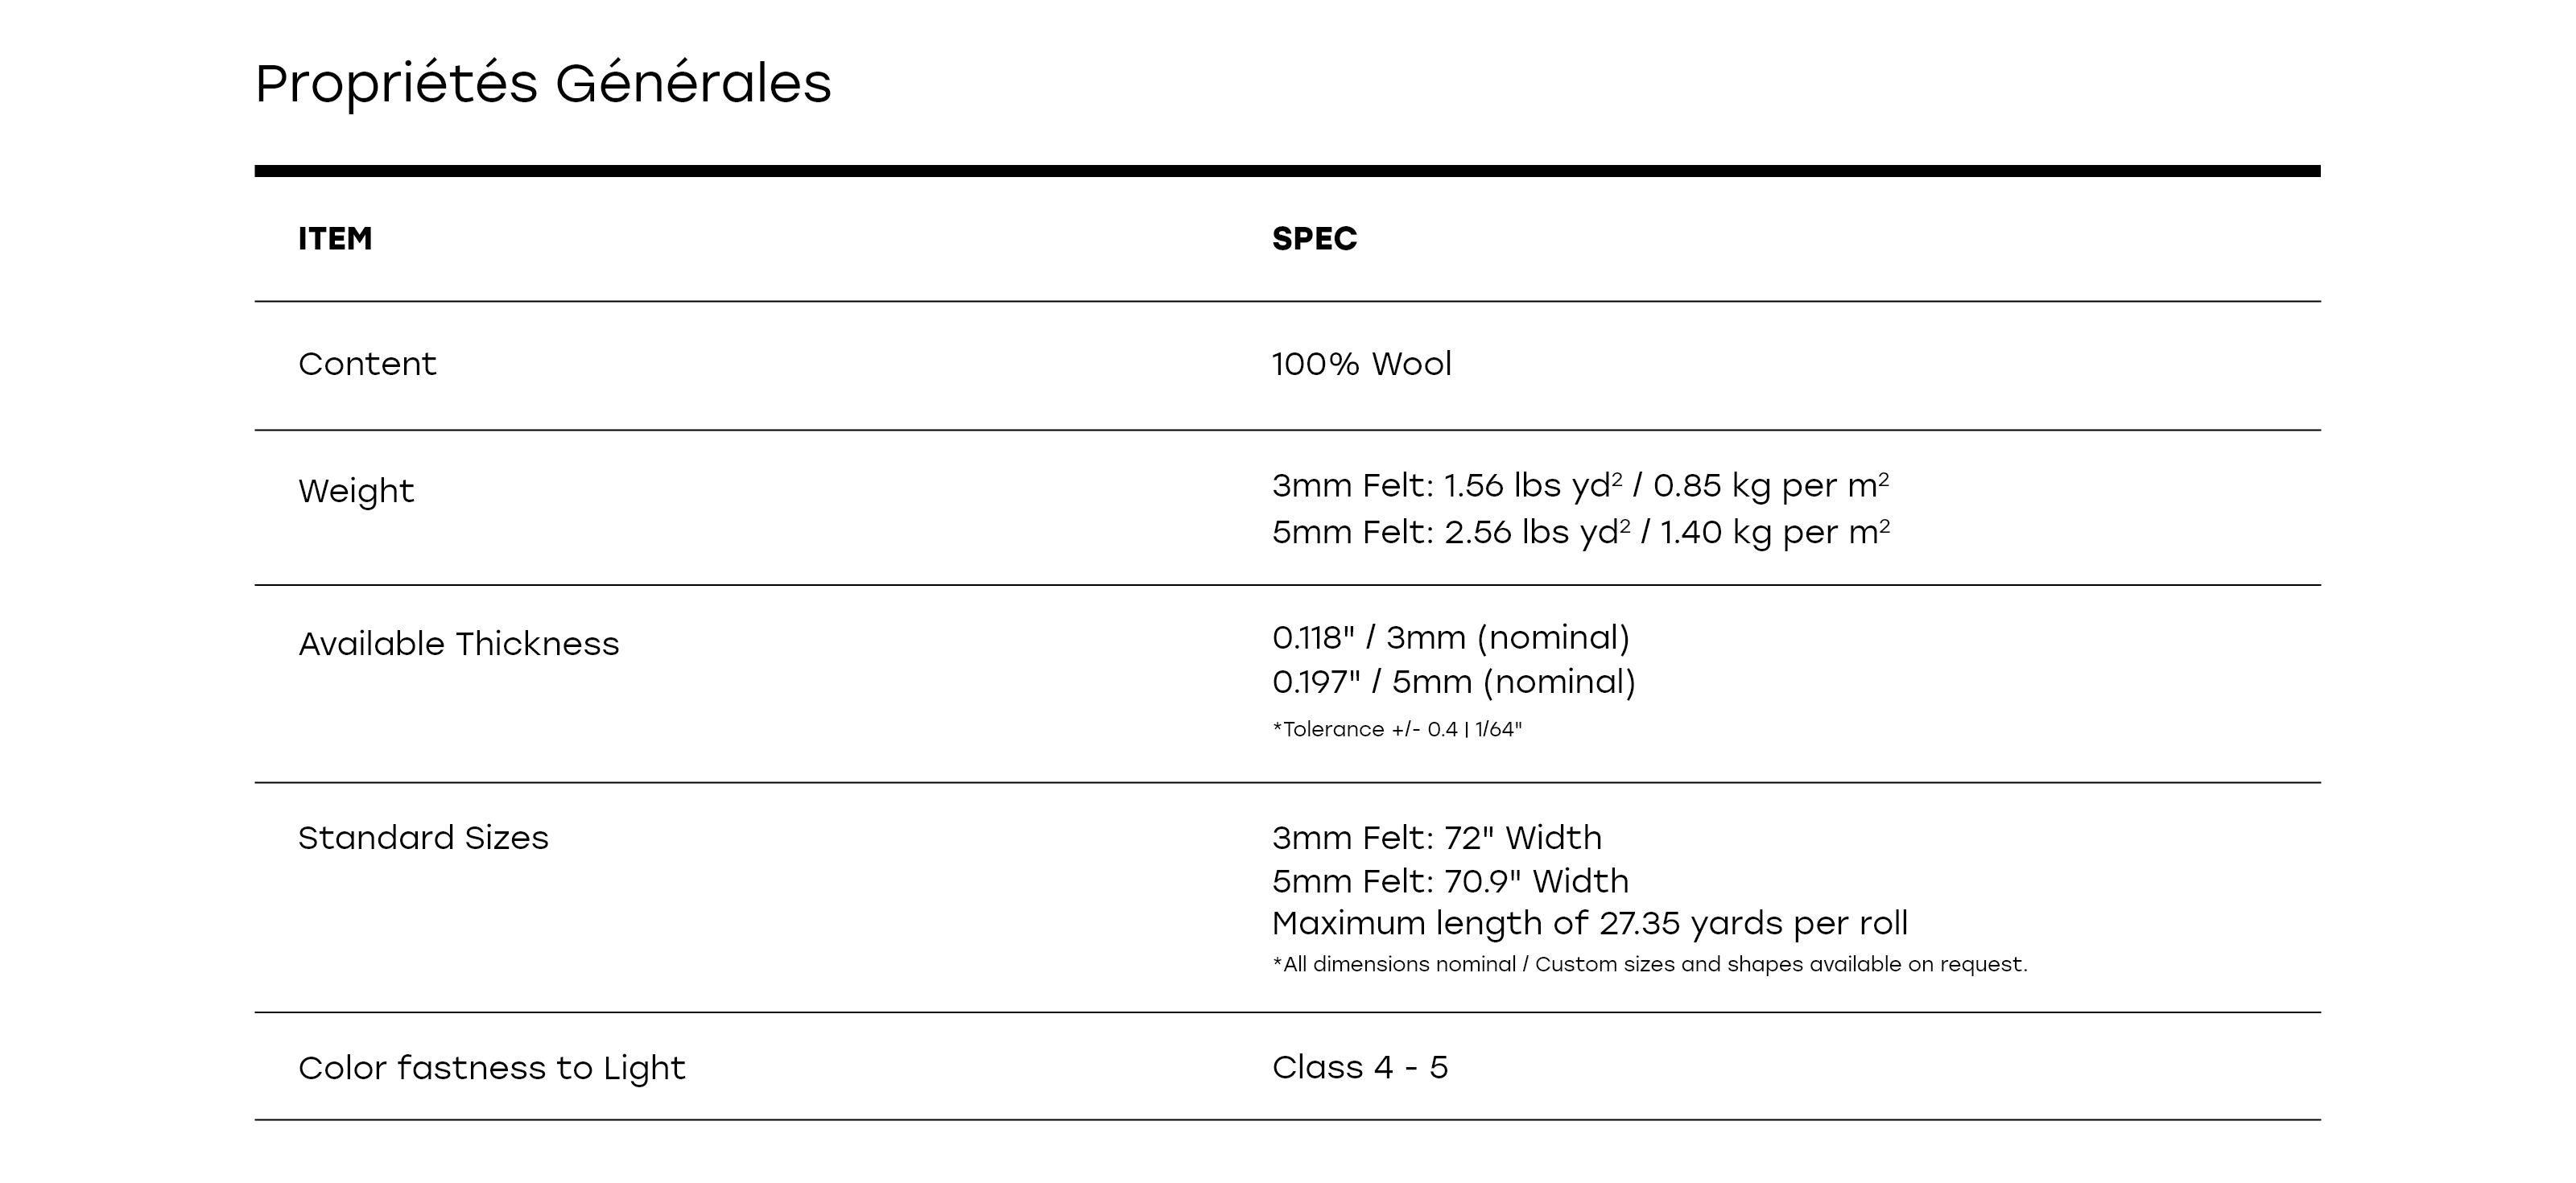Click the 0.118" / 3mm (nominal) value
Screen dimensions: 2576x1183
coord(1451,638)
